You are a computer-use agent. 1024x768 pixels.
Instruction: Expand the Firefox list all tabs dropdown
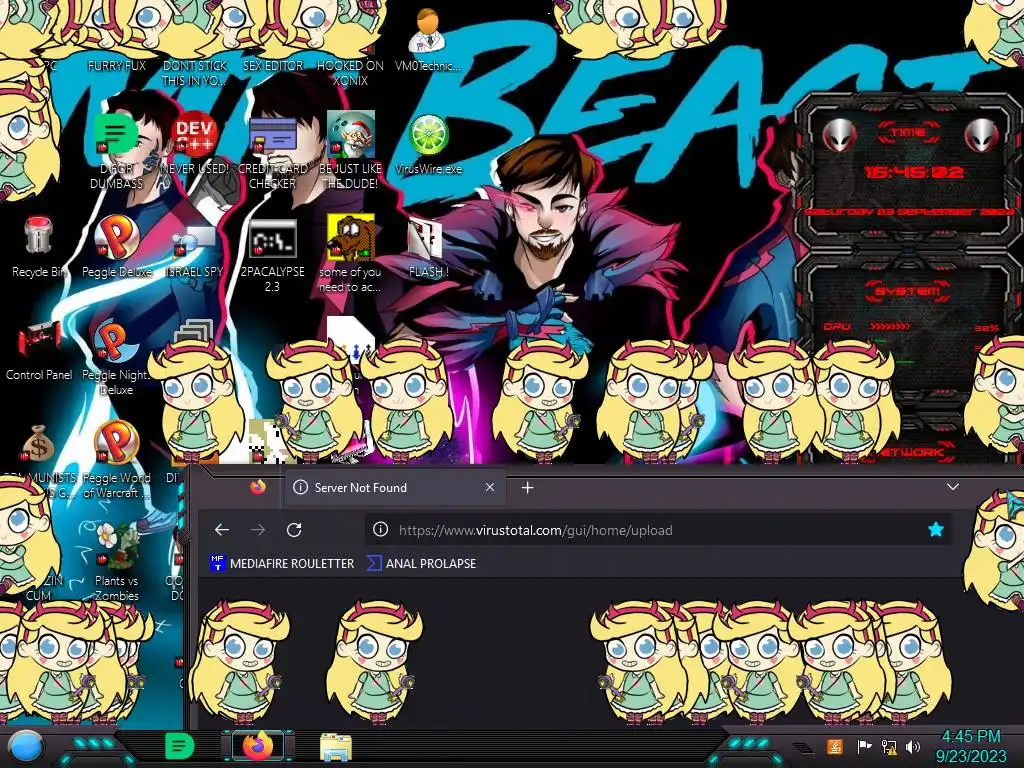click(x=953, y=487)
